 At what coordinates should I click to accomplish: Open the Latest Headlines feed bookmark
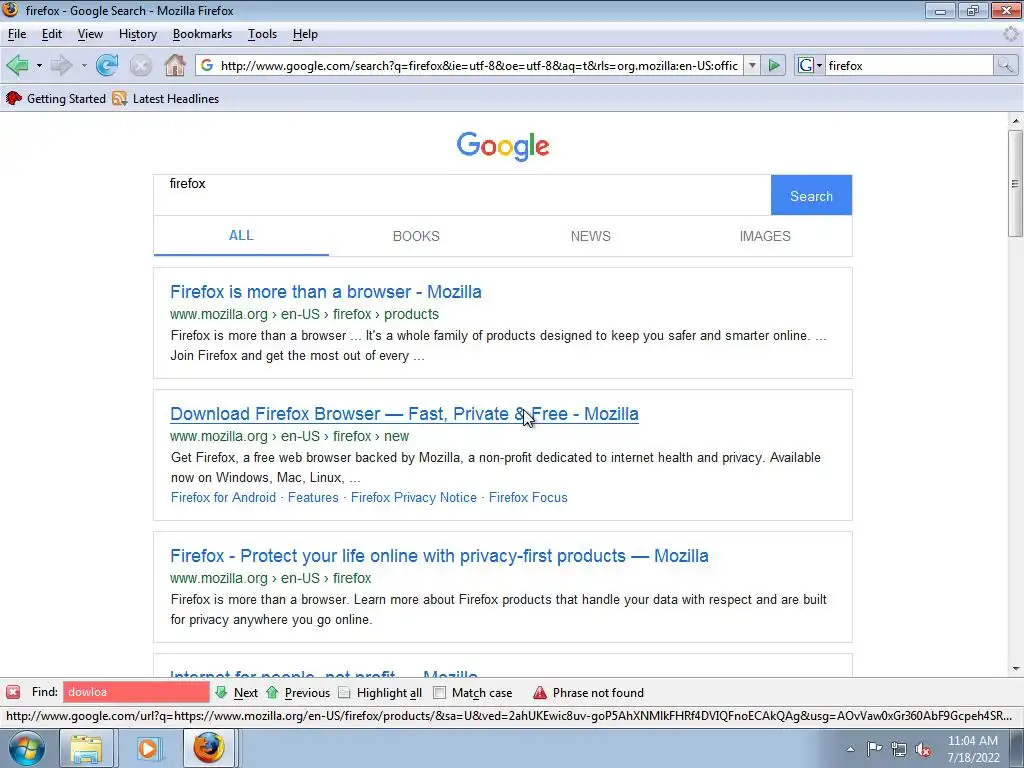click(166, 99)
